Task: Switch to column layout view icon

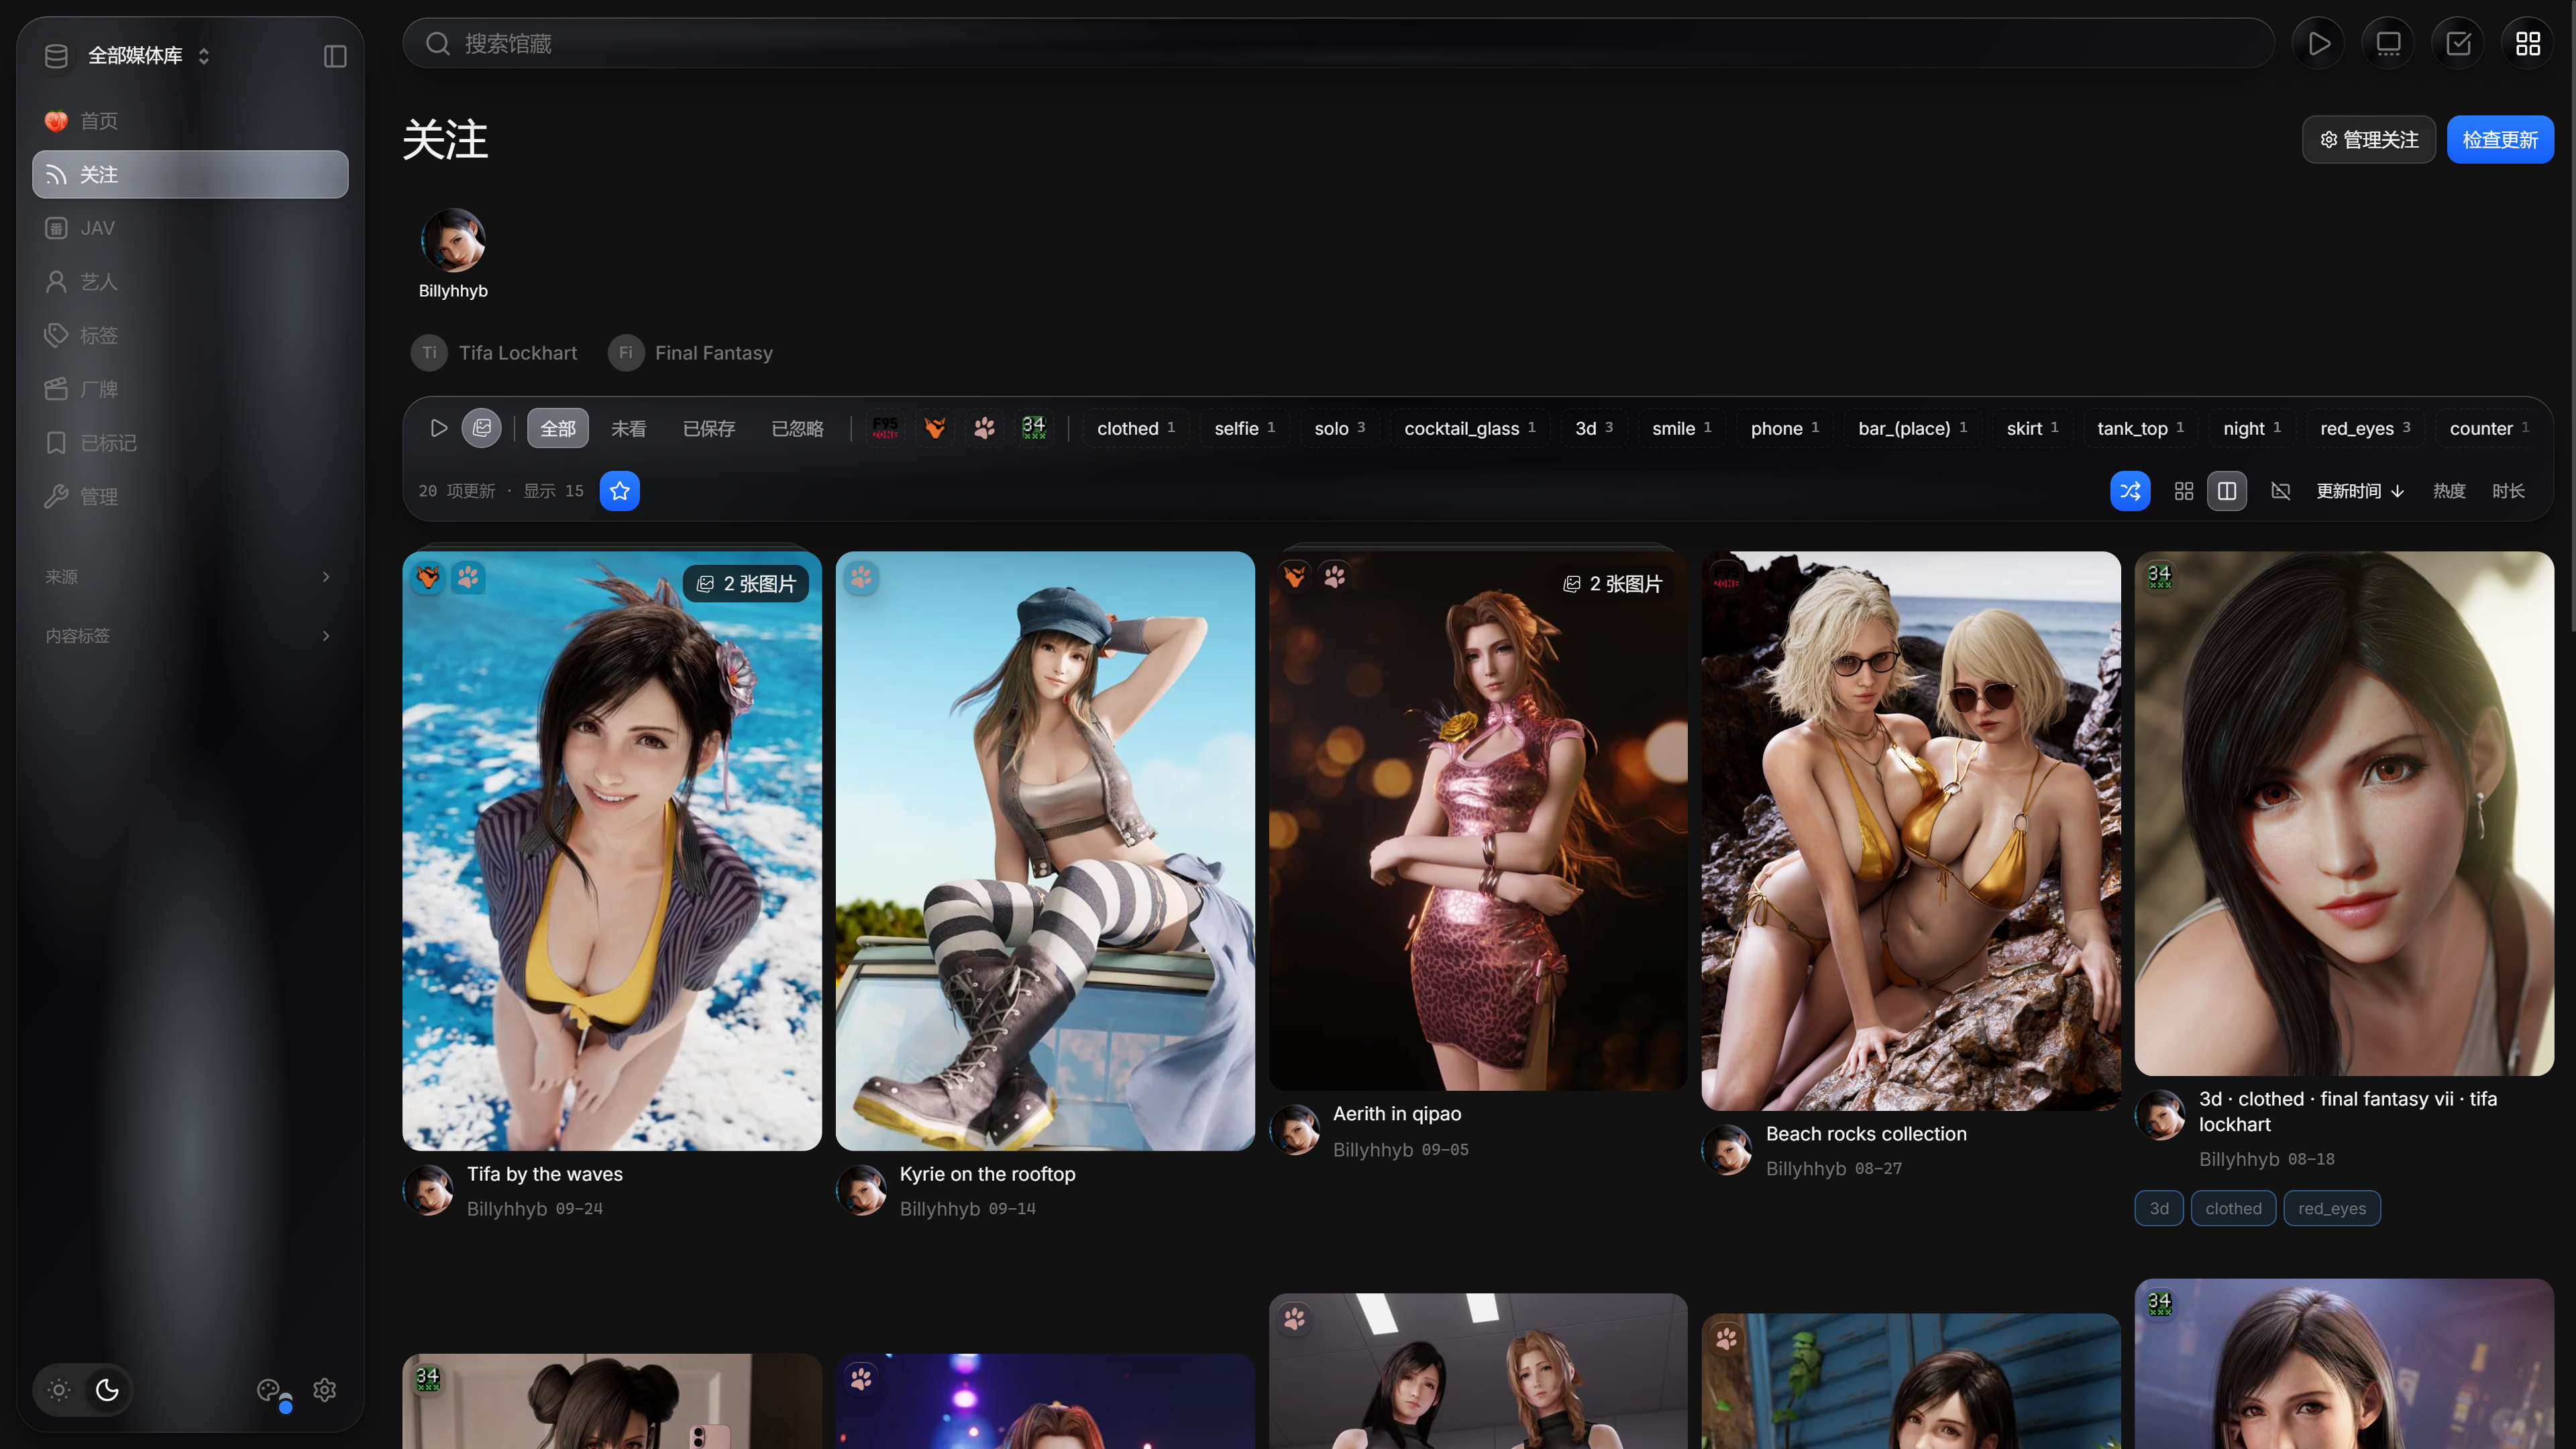Action: point(2227,491)
